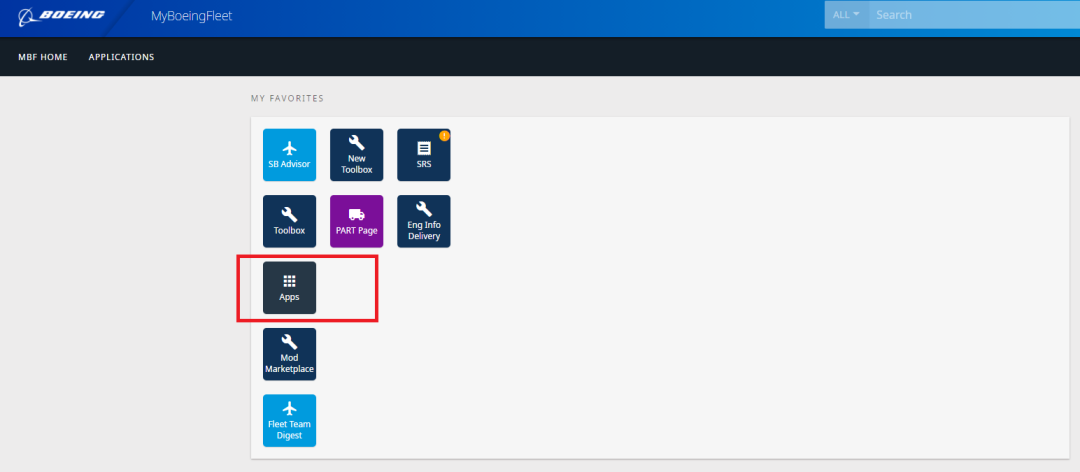The image size is (1080, 472).
Task: Click the orange alert badge on SRS
Action: click(445, 135)
